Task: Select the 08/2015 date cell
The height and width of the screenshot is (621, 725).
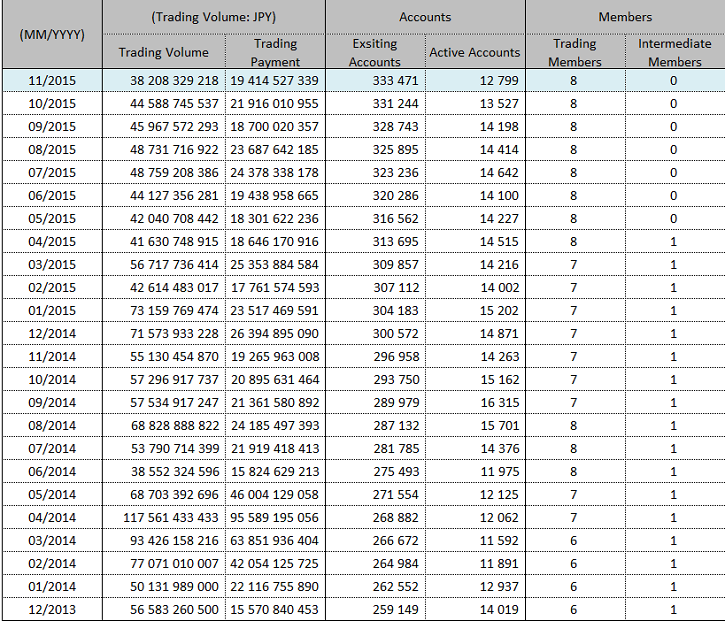Action: tap(52, 149)
